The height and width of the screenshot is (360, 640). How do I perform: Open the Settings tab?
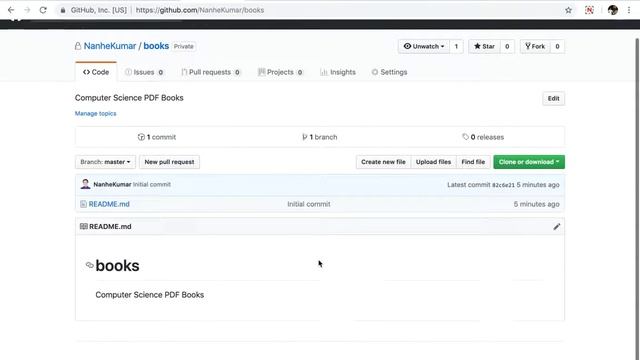pyautogui.click(x=389, y=72)
